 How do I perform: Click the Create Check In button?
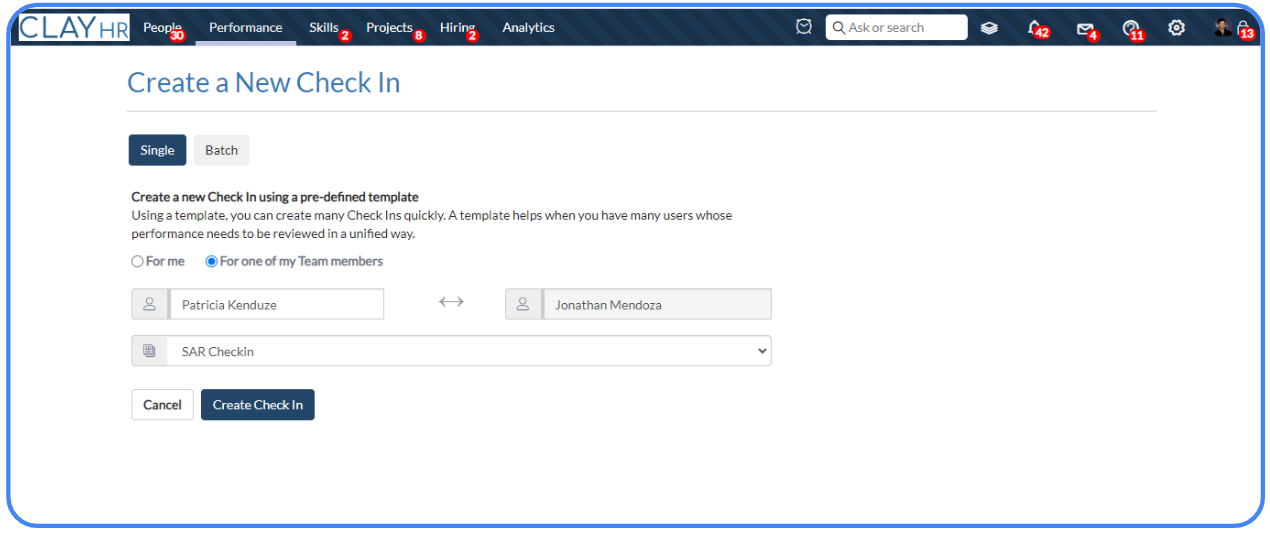(258, 405)
